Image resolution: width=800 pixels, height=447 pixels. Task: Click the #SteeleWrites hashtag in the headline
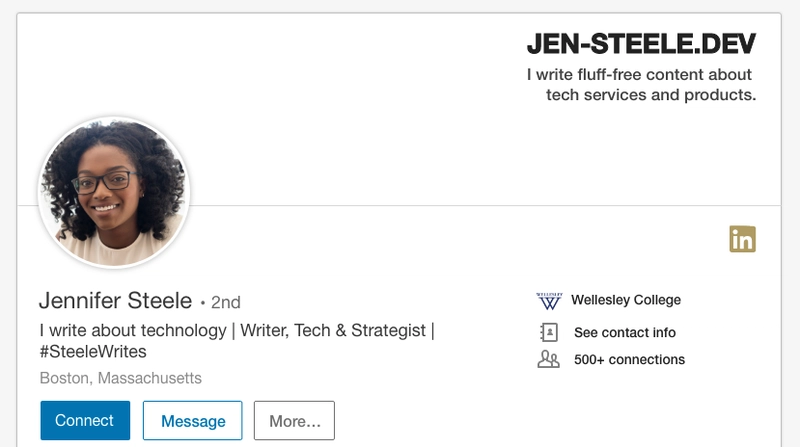pyautogui.click(x=93, y=352)
